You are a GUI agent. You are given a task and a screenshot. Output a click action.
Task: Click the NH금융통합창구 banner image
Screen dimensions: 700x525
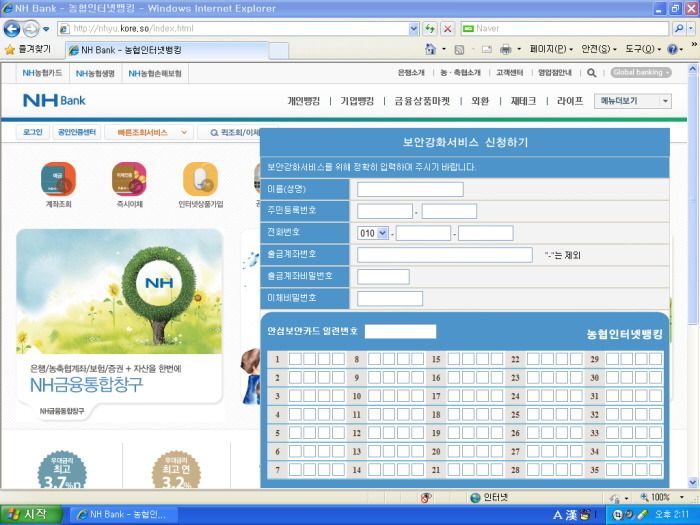point(120,291)
